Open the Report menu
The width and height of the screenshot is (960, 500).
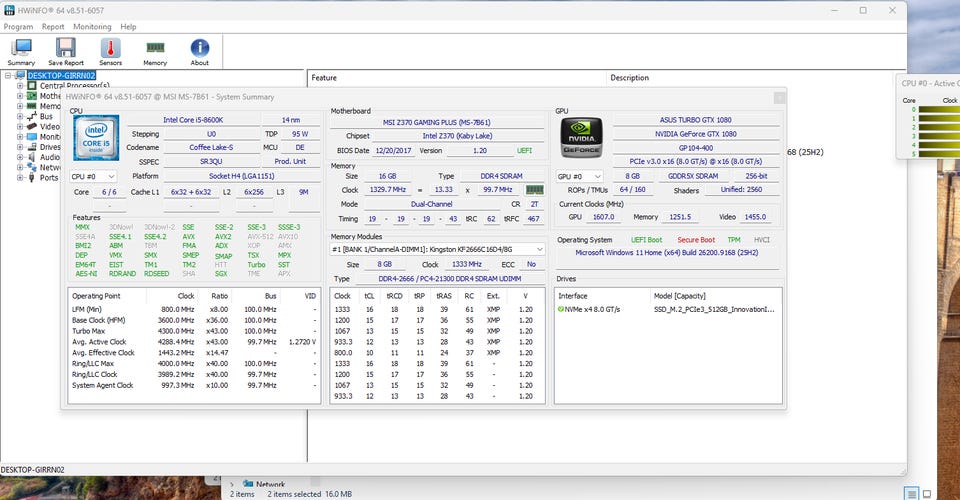click(x=53, y=27)
